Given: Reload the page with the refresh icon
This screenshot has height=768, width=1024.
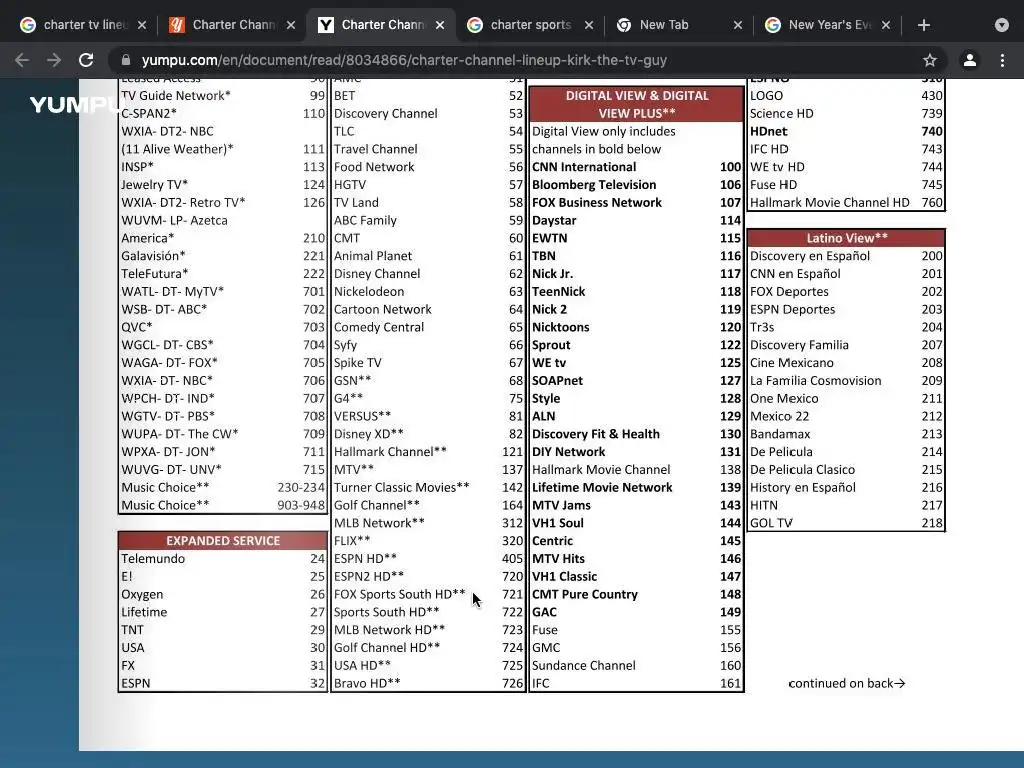Looking at the screenshot, I should (x=86, y=60).
